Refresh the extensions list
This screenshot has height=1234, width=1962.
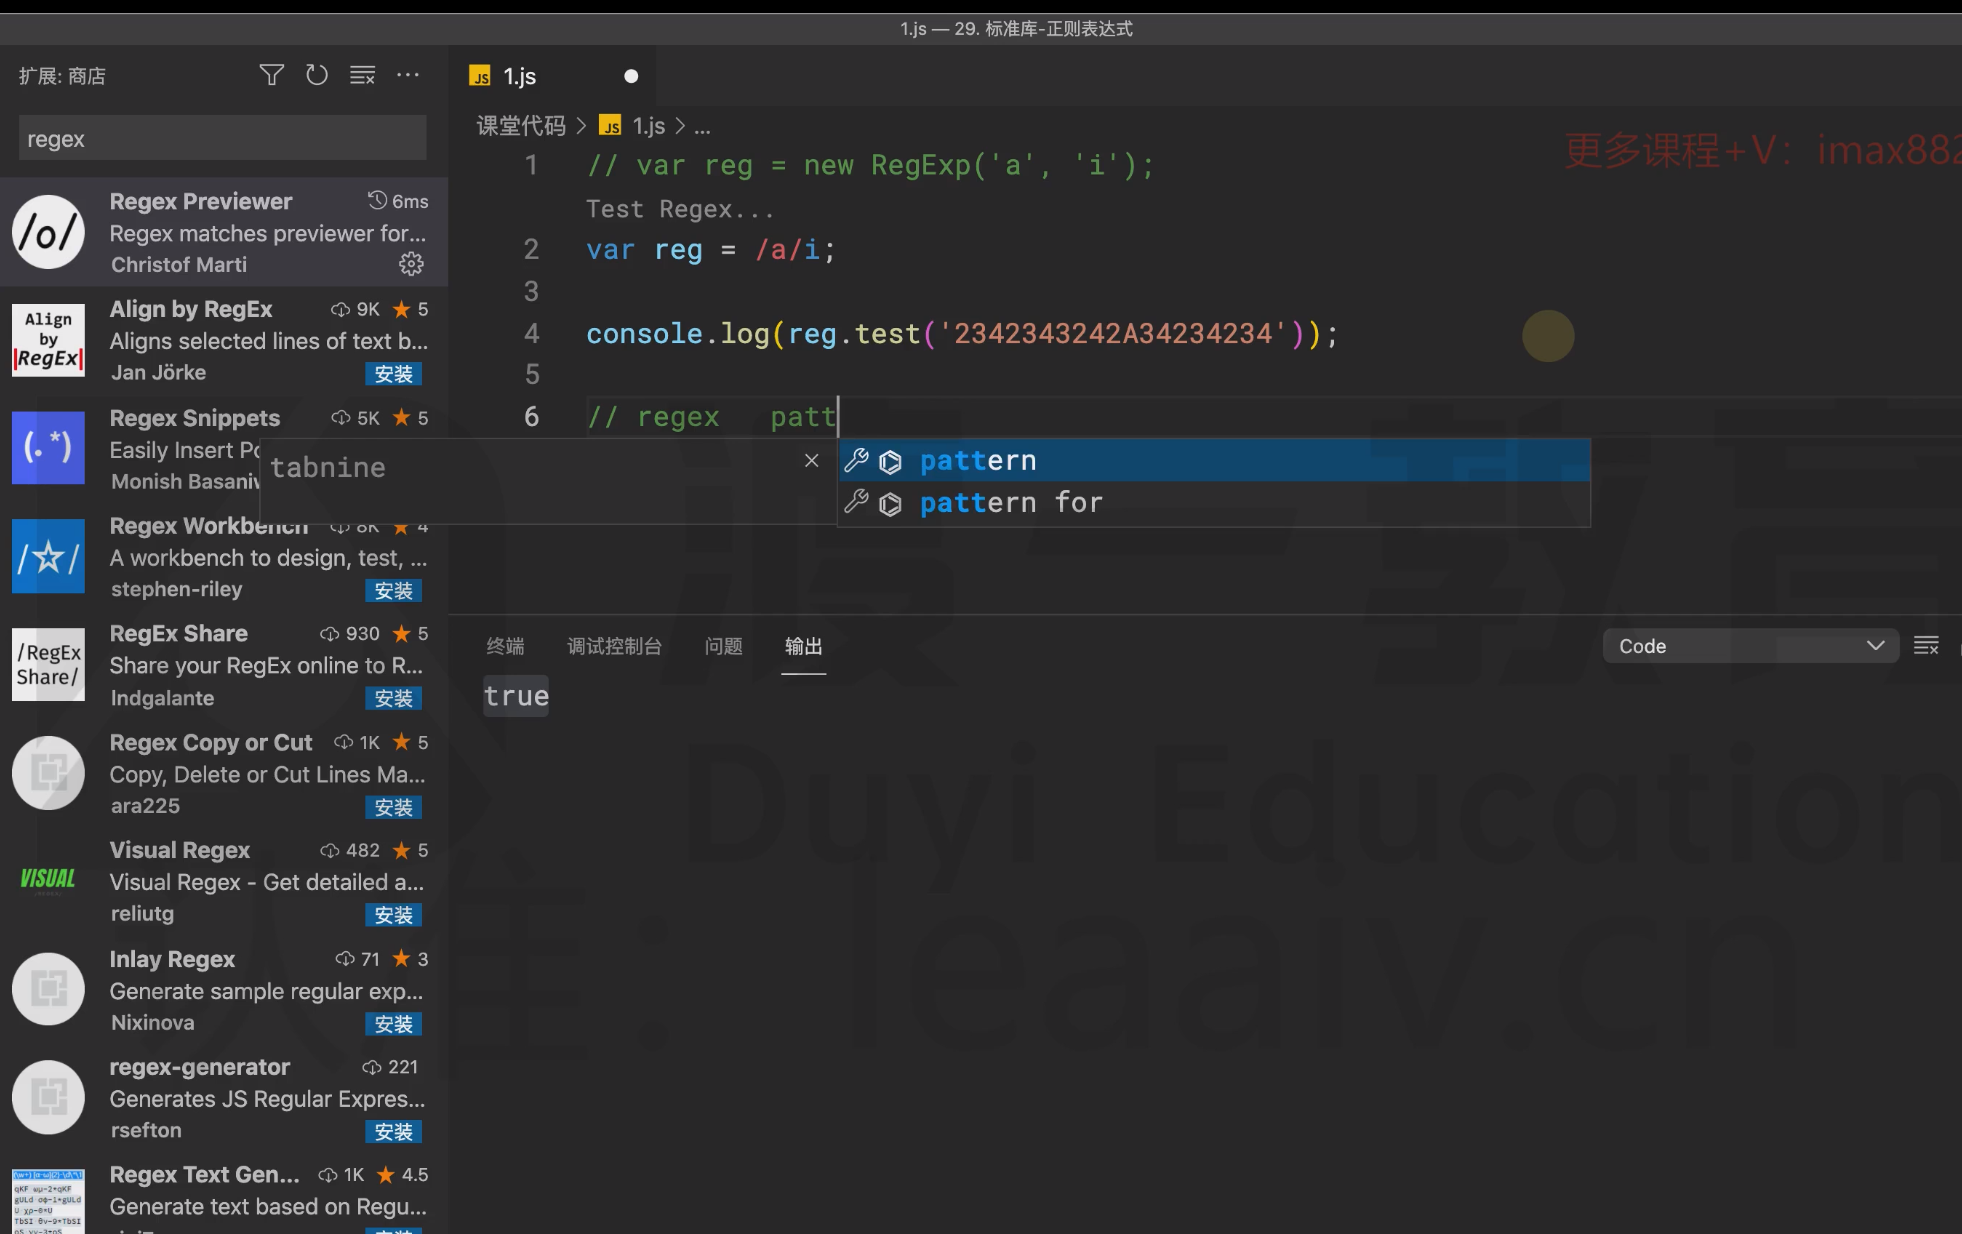click(x=317, y=75)
